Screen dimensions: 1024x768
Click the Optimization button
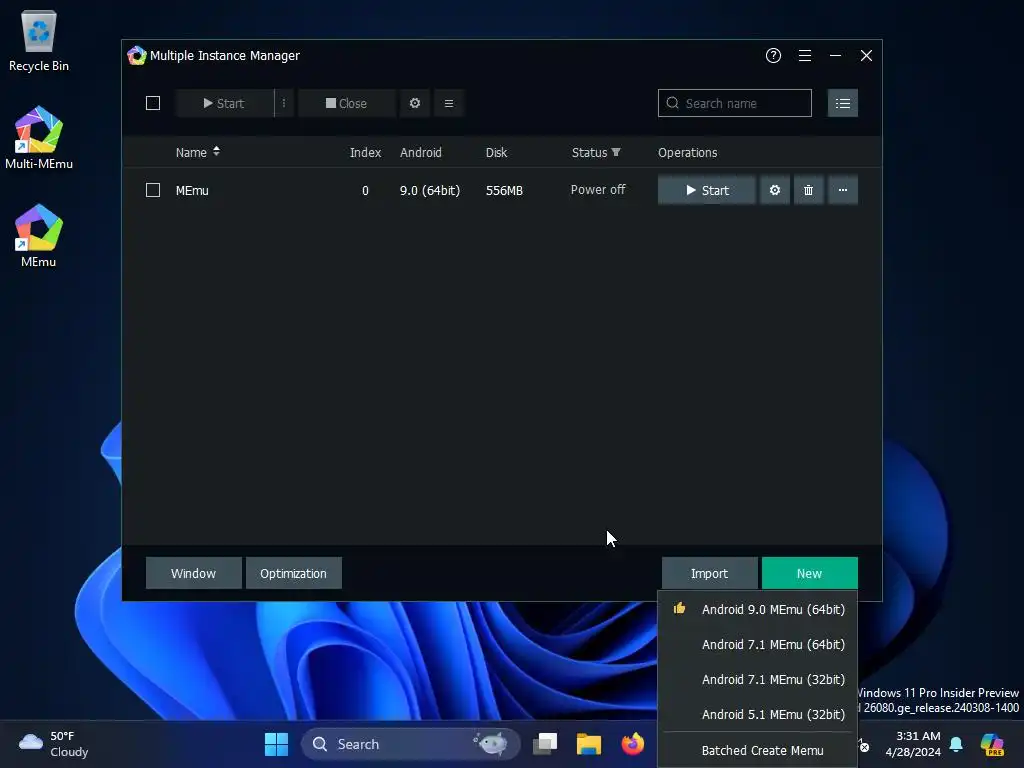point(293,573)
